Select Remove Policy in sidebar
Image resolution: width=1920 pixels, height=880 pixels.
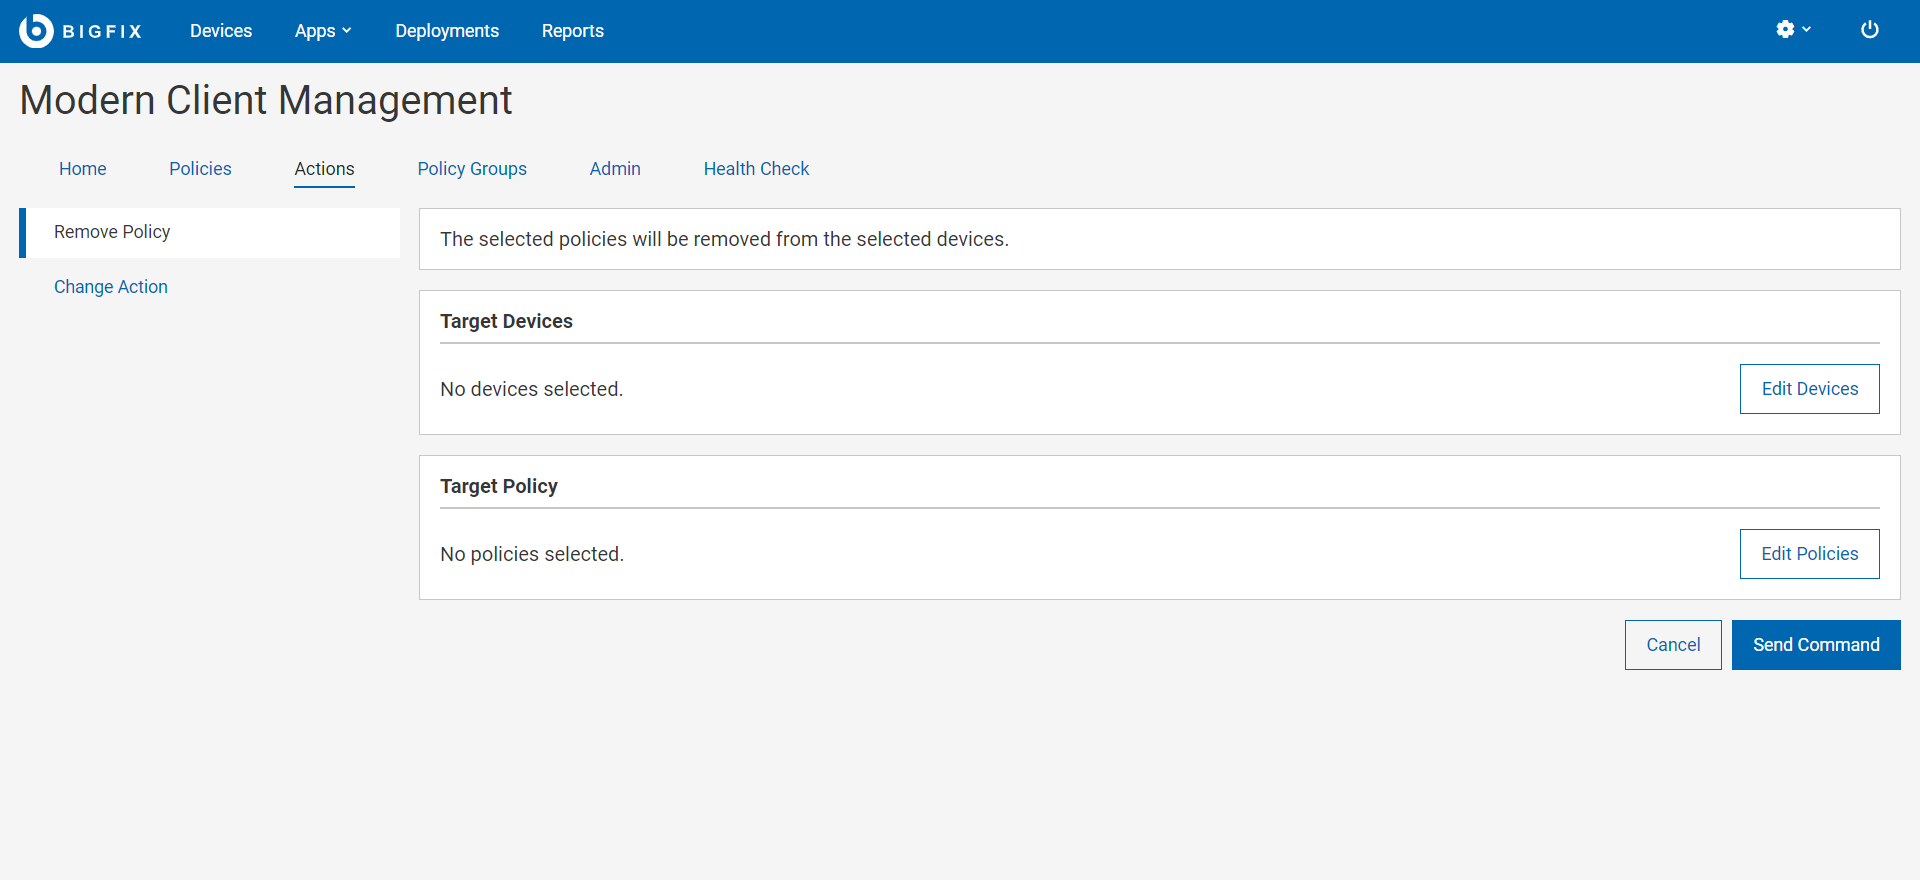pos(112,232)
